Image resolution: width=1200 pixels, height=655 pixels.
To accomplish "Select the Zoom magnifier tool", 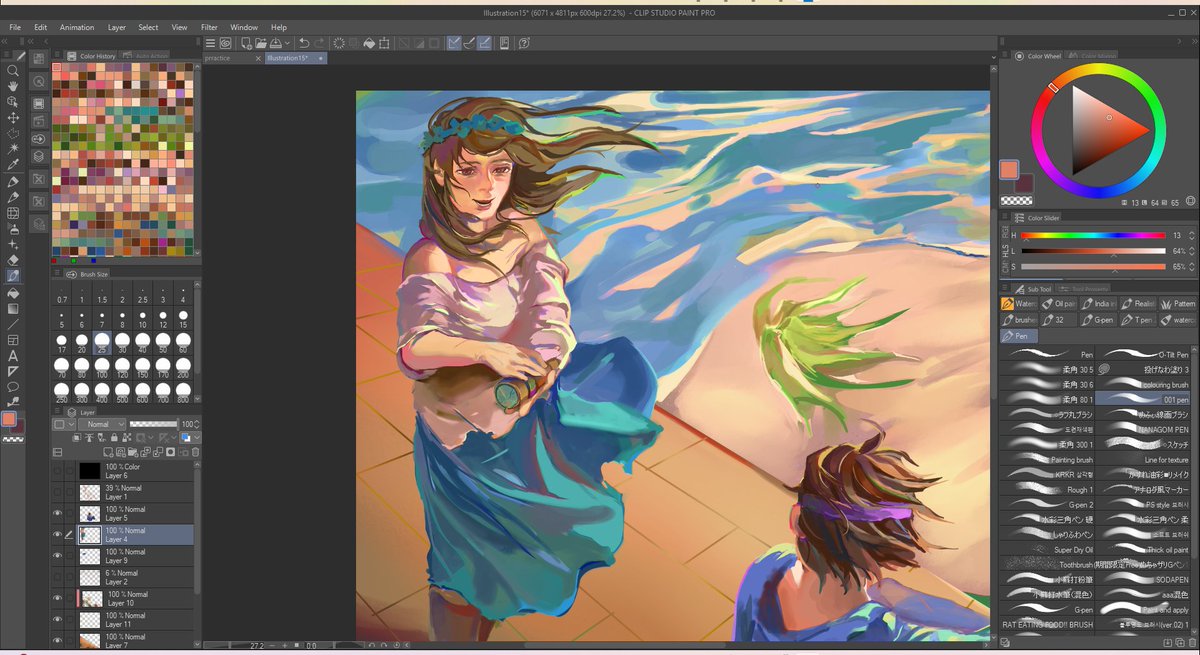I will point(13,71).
